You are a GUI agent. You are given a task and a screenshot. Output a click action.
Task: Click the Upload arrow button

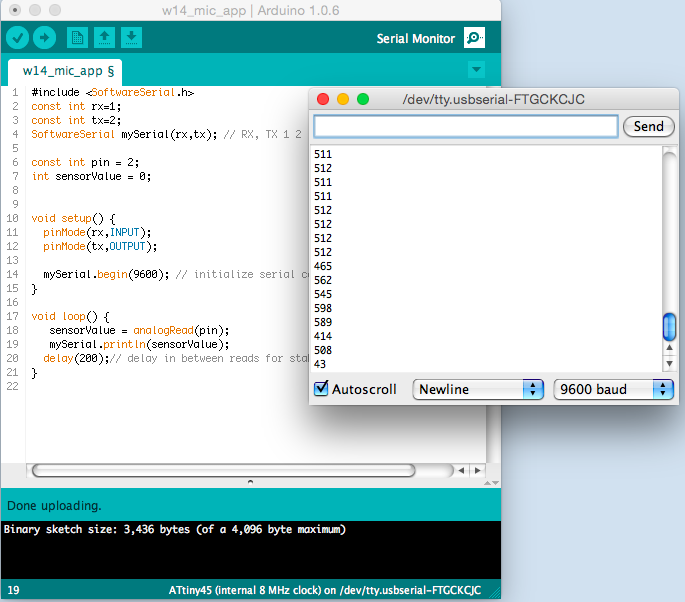tap(45, 38)
